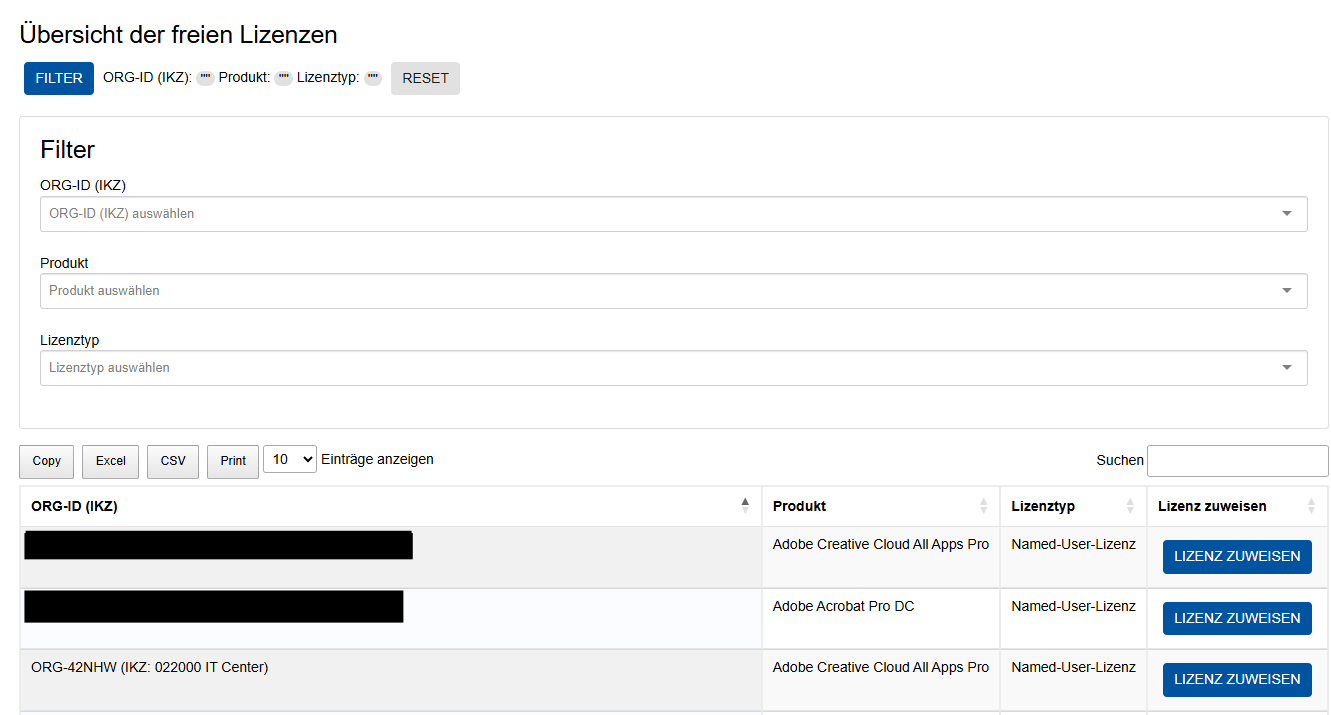Assign license for ORG-42NHW IT Center row
The width and height of the screenshot is (1331, 715).
pyautogui.click(x=1237, y=679)
